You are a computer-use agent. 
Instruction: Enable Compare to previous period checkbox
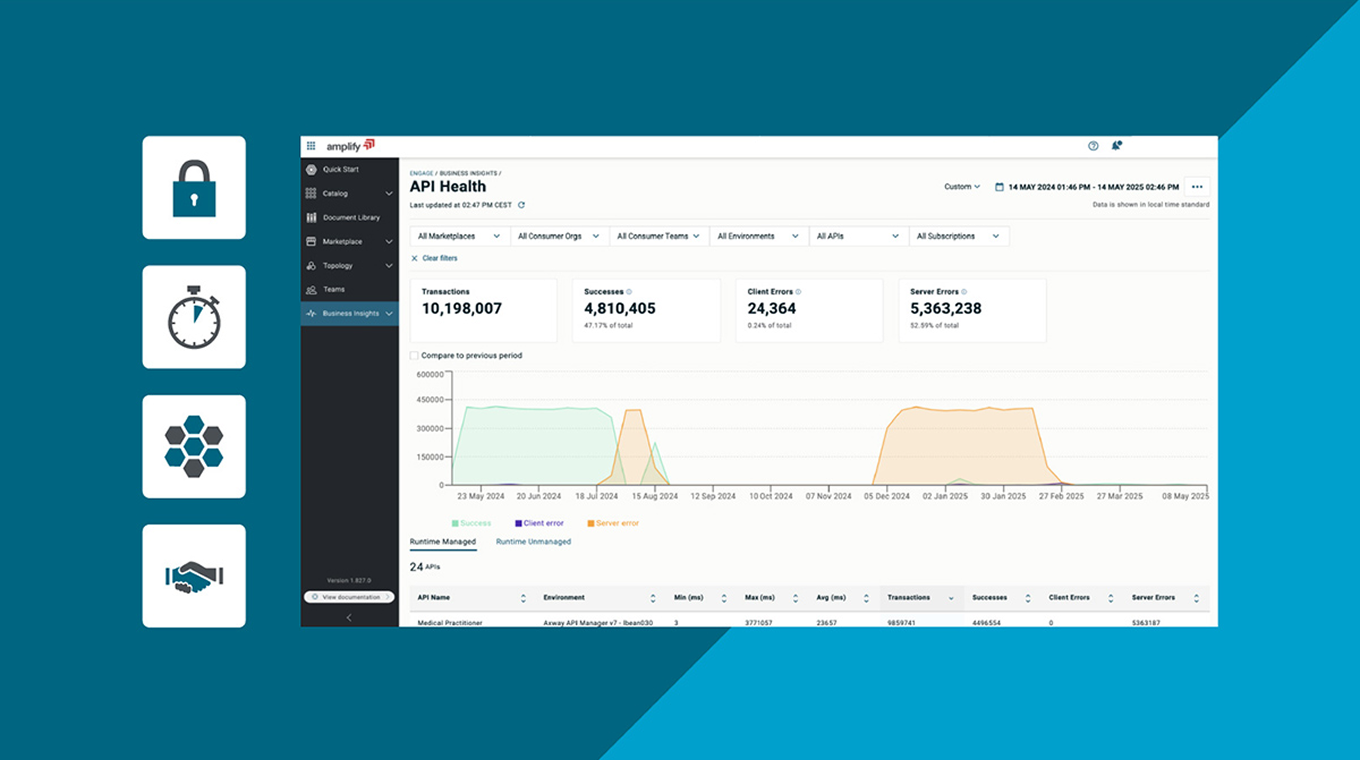point(415,355)
